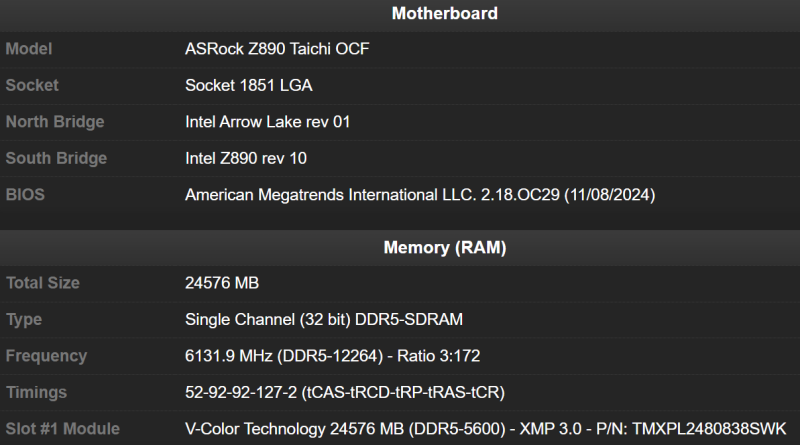The width and height of the screenshot is (800, 445).
Task: Click the 24576 MB total size value
Action: point(222,283)
